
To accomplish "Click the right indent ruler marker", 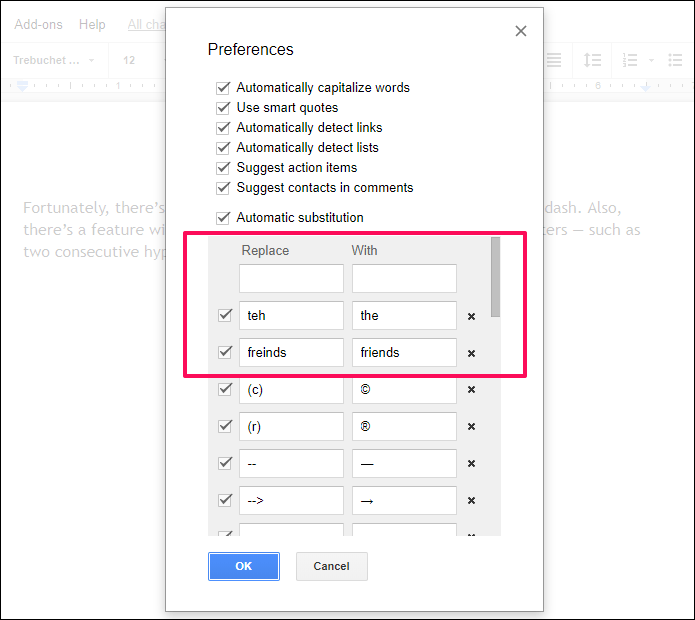I will pyautogui.click(x=645, y=87).
